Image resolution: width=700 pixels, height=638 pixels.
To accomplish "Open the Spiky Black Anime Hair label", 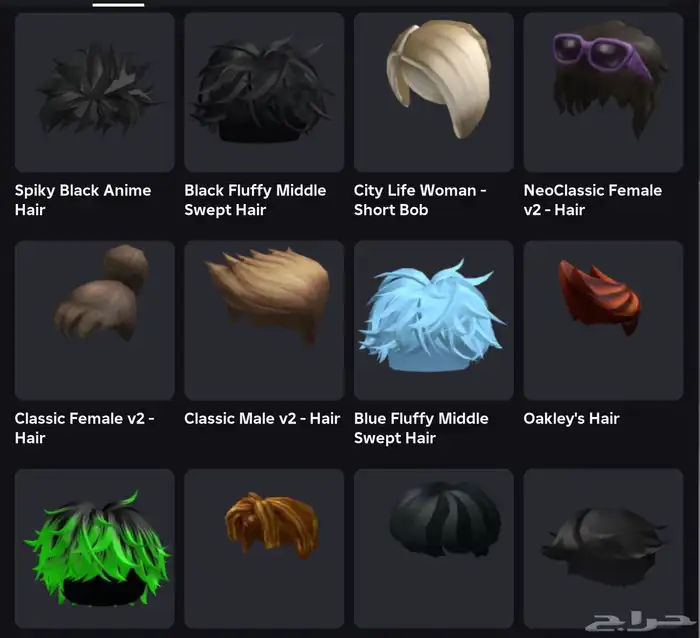I will pyautogui.click(x=83, y=200).
